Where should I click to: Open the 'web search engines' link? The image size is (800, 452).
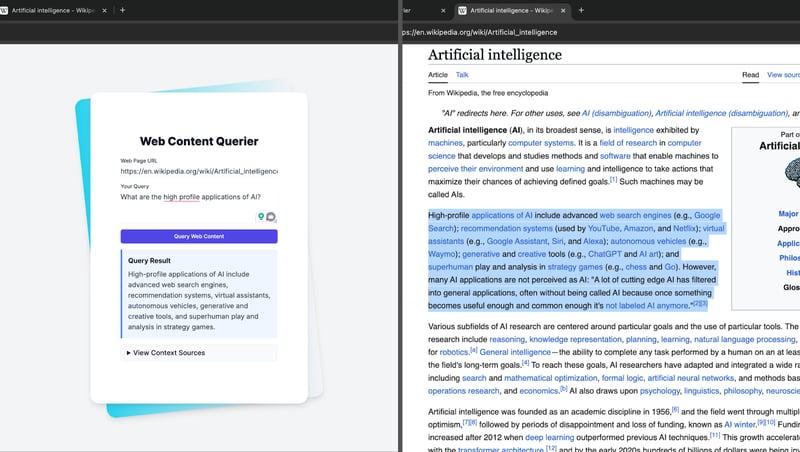point(635,215)
